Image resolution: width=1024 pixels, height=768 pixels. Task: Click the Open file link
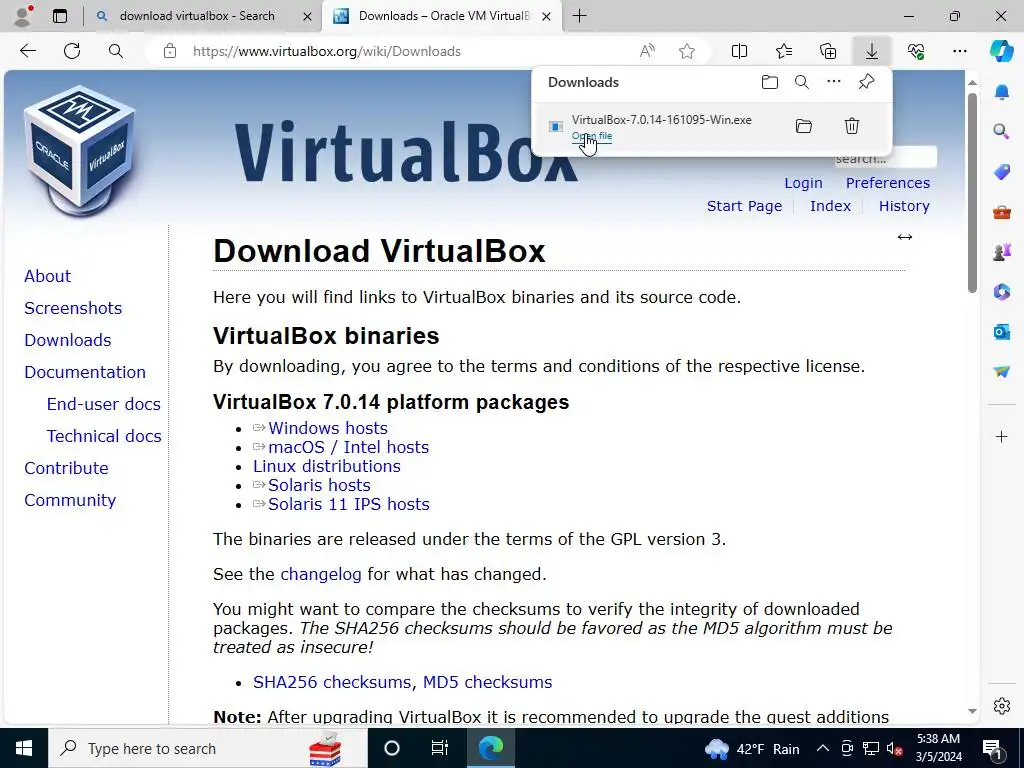[592, 136]
